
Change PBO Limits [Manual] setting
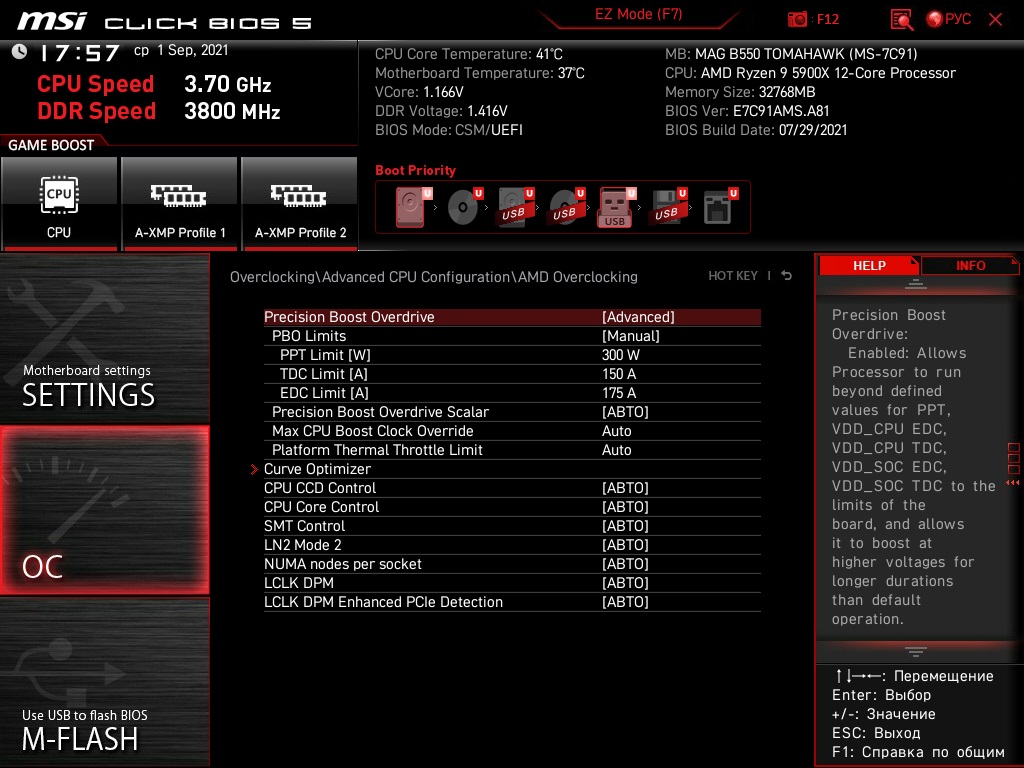(512, 336)
